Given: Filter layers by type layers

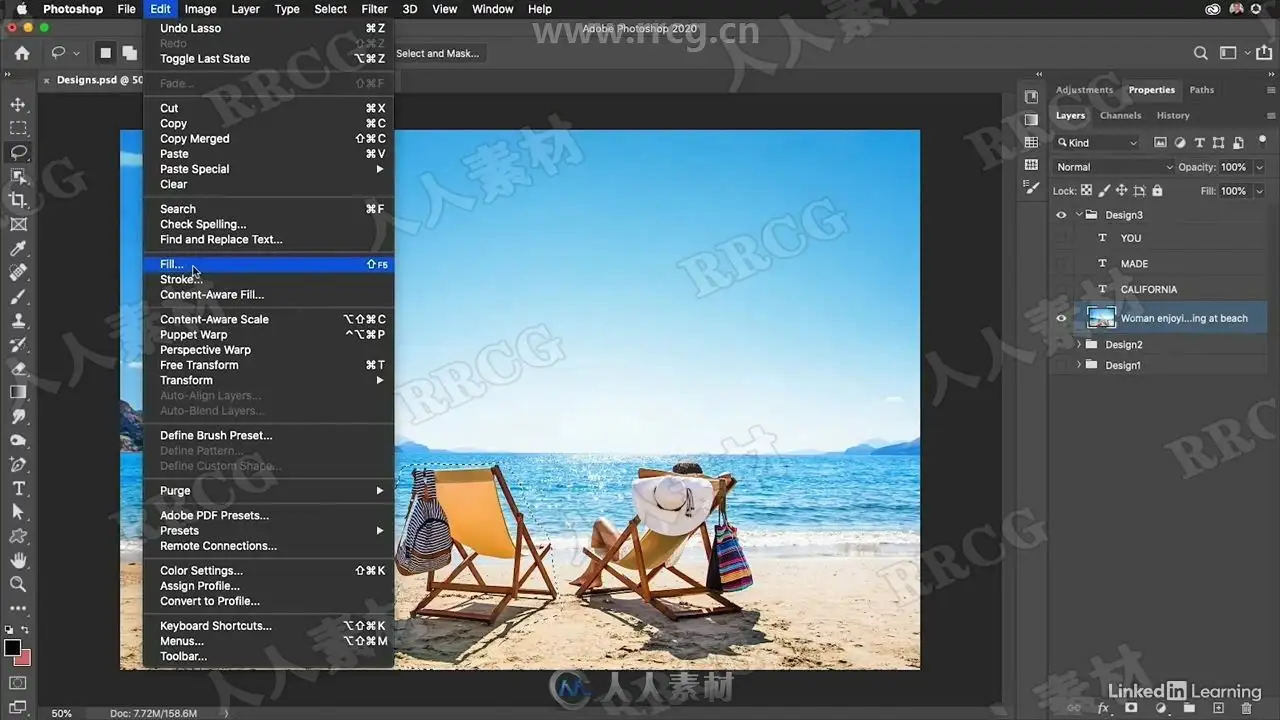Looking at the screenshot, I should 1200,143.
